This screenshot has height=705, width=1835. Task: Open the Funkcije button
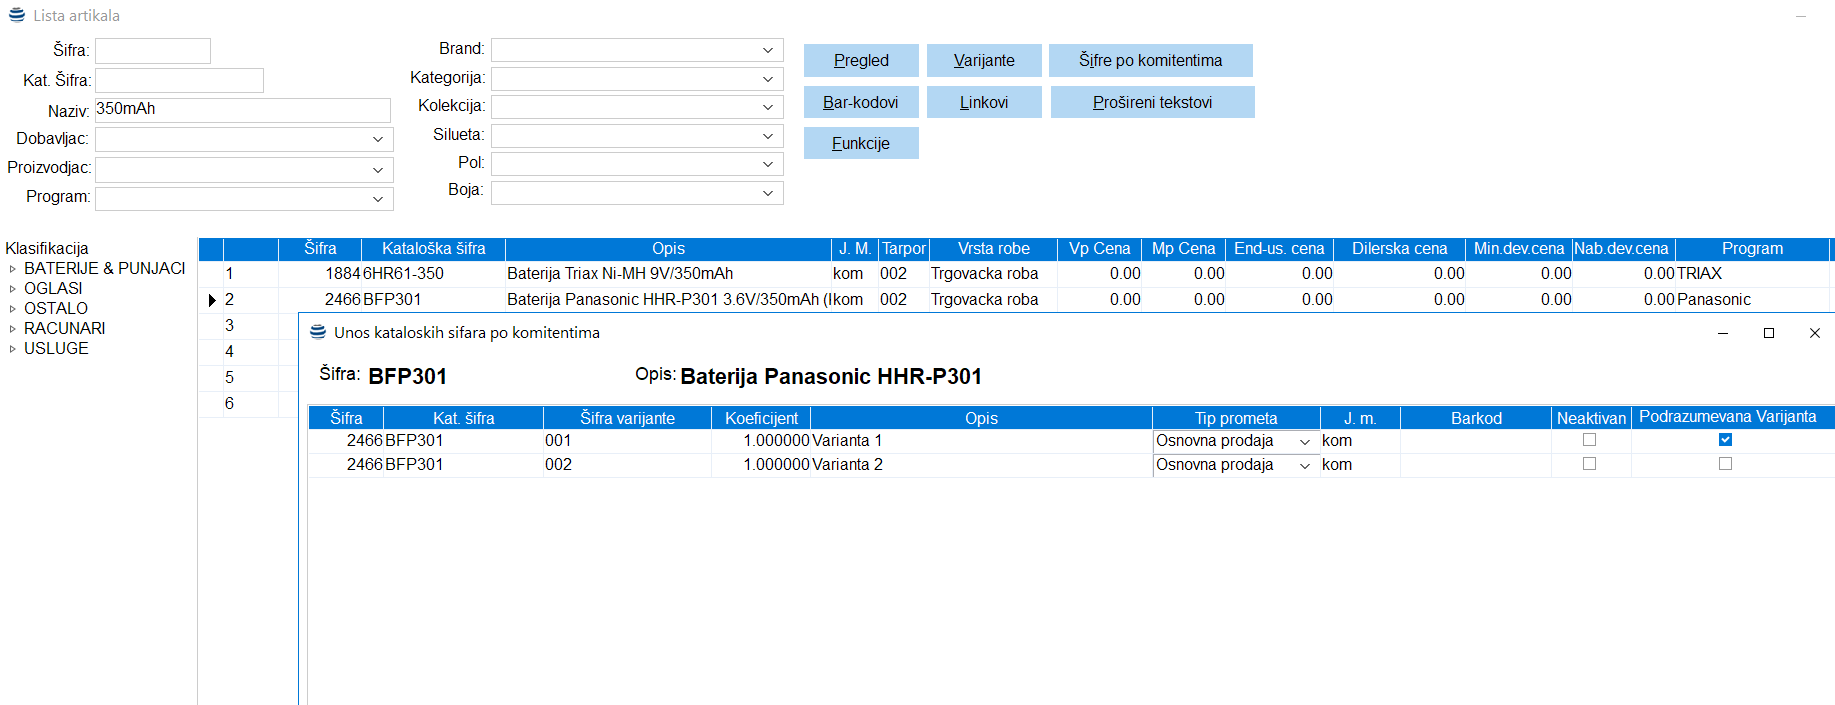click(860, 144)
